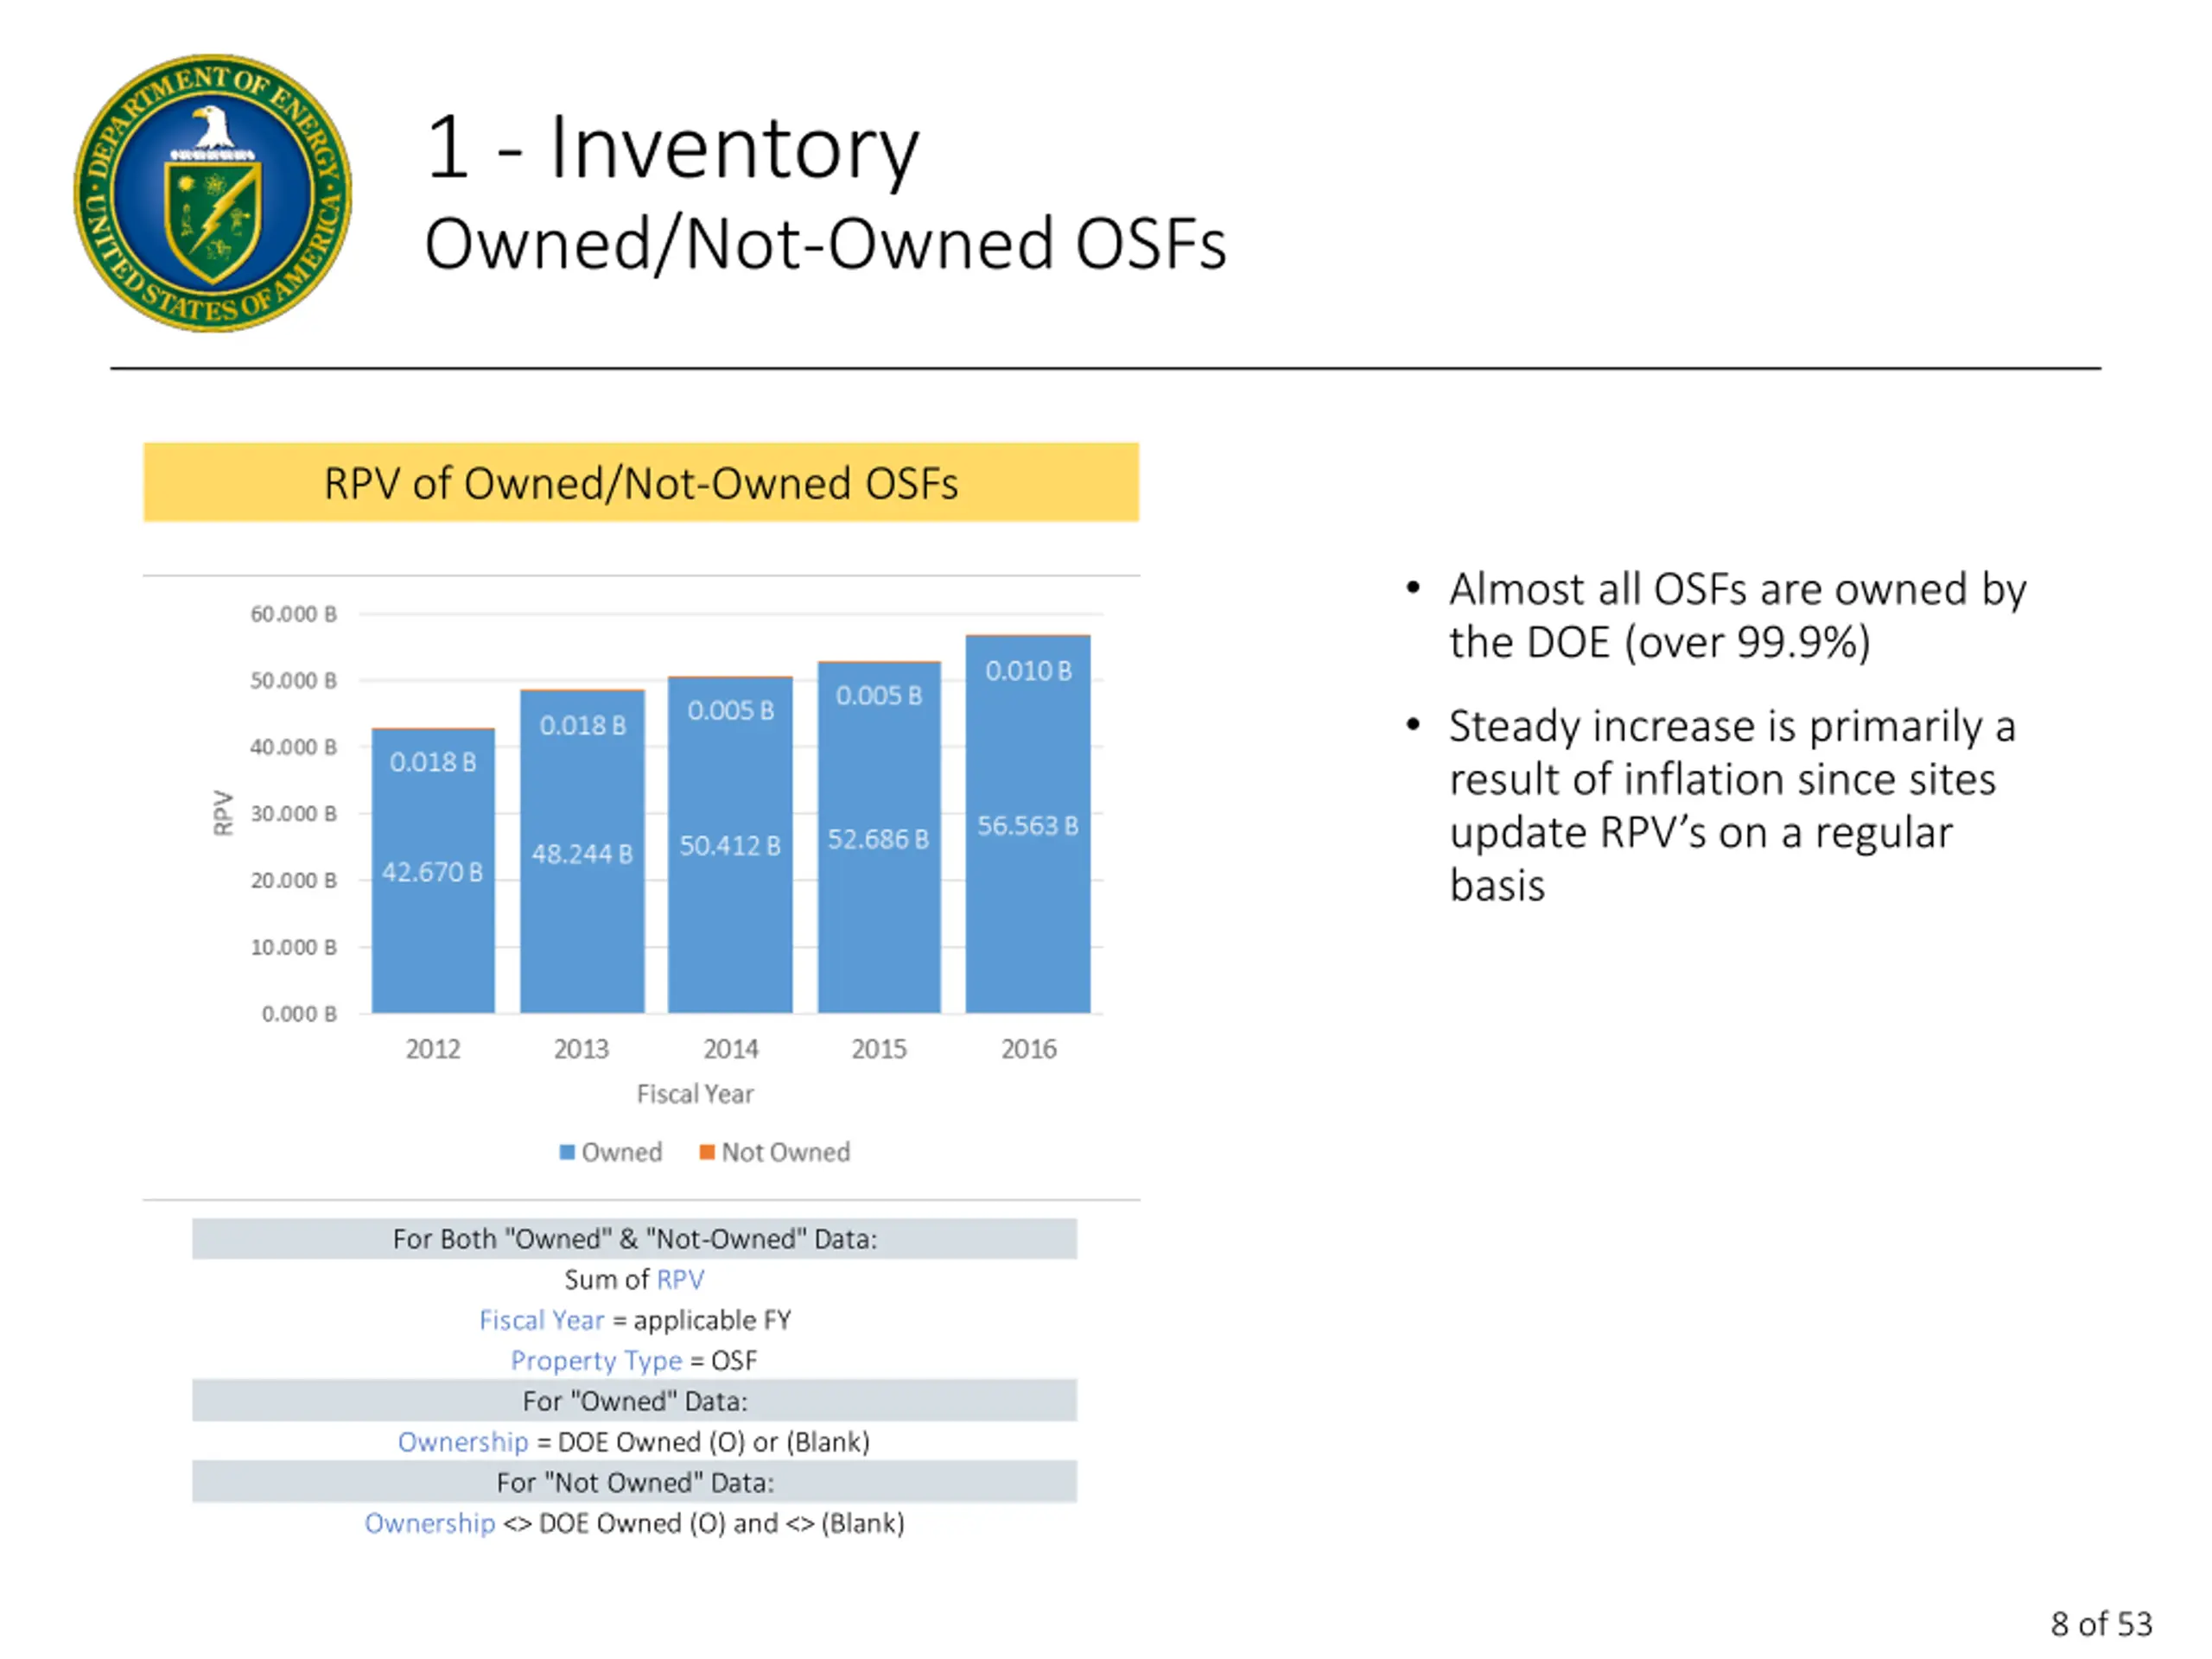This screenshot has height=1659, width=2212.
Task: Click the 48.244 B data label
Action: (582, 854)
